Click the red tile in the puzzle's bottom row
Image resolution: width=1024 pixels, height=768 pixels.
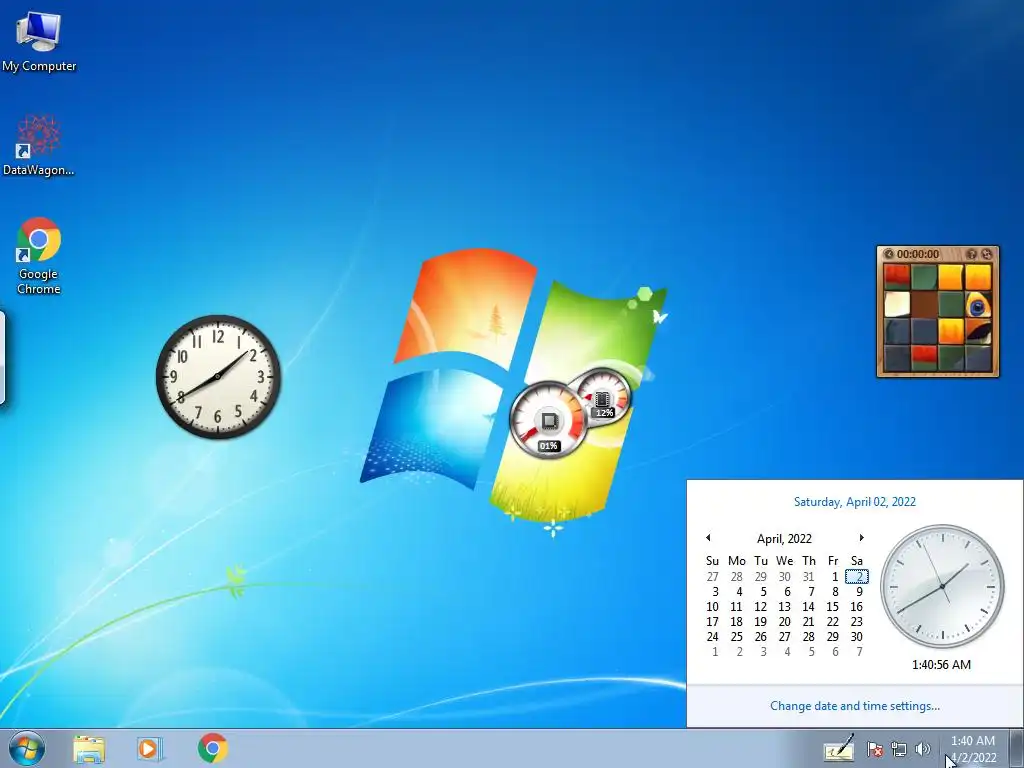924,358
